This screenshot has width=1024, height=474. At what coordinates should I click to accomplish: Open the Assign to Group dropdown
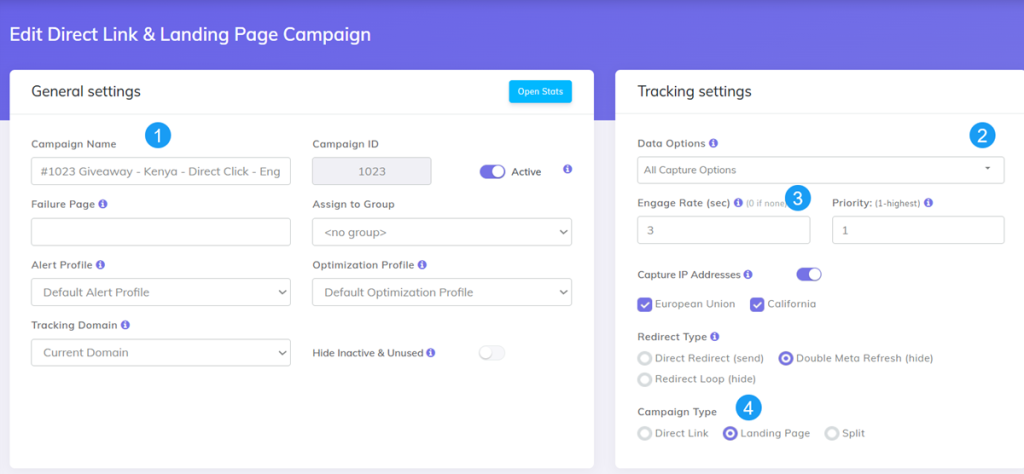click(441, 232)
